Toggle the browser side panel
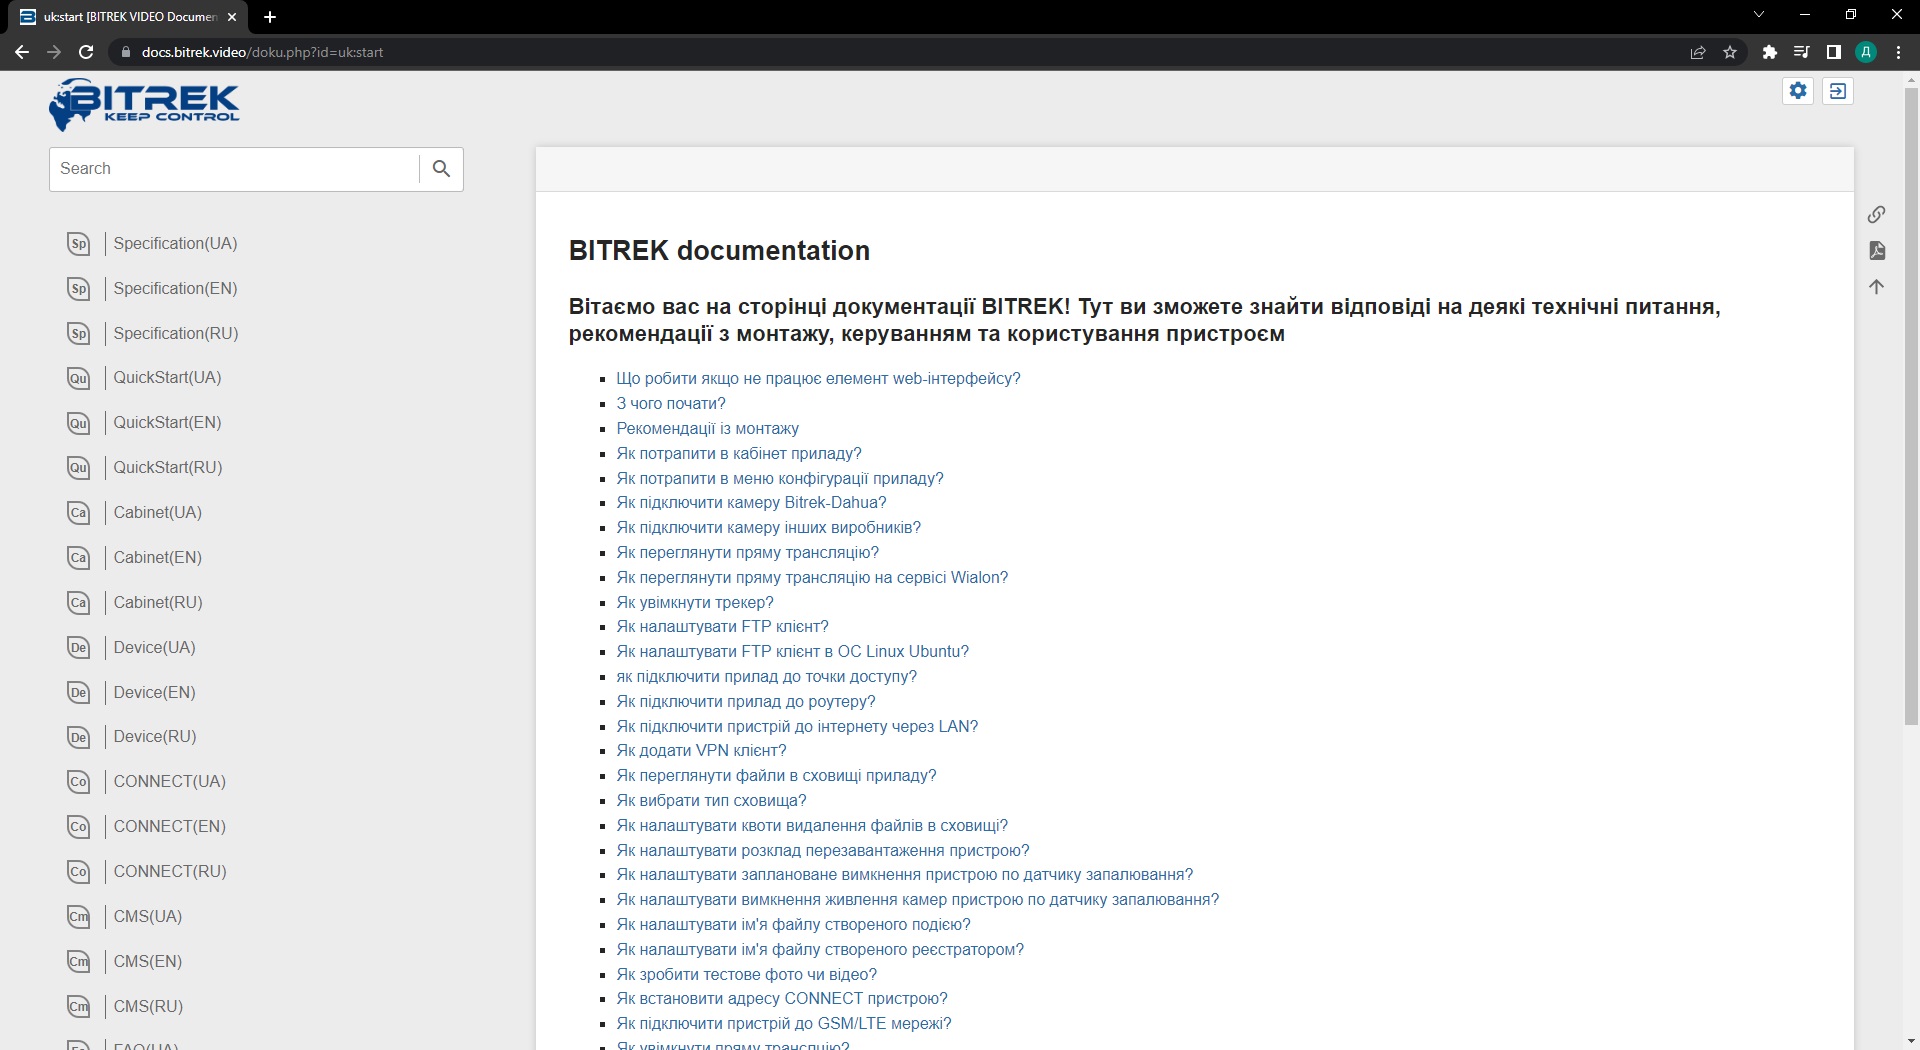Image resolution: width=1920 pixels, height=1050 pixels. (1833, 52)
